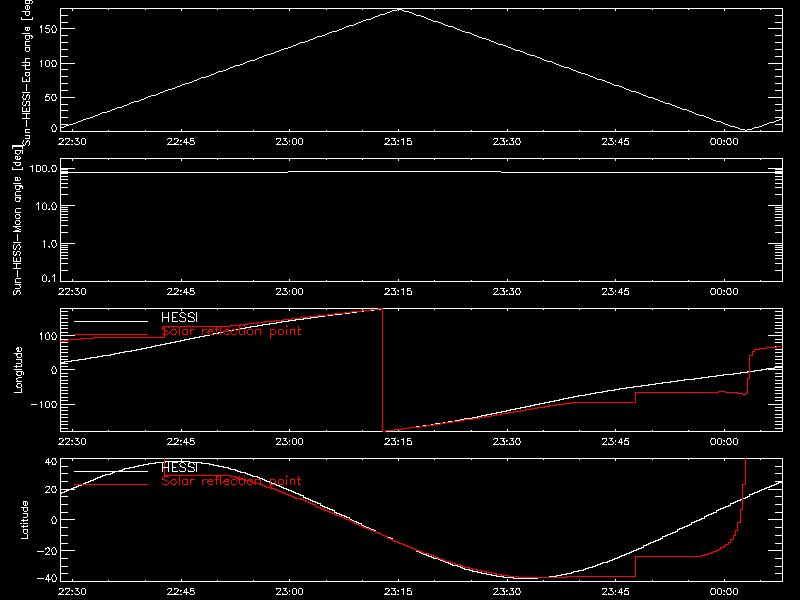Click 100.0 tick on Moon angle plot
800x600 pixels.
43,169
